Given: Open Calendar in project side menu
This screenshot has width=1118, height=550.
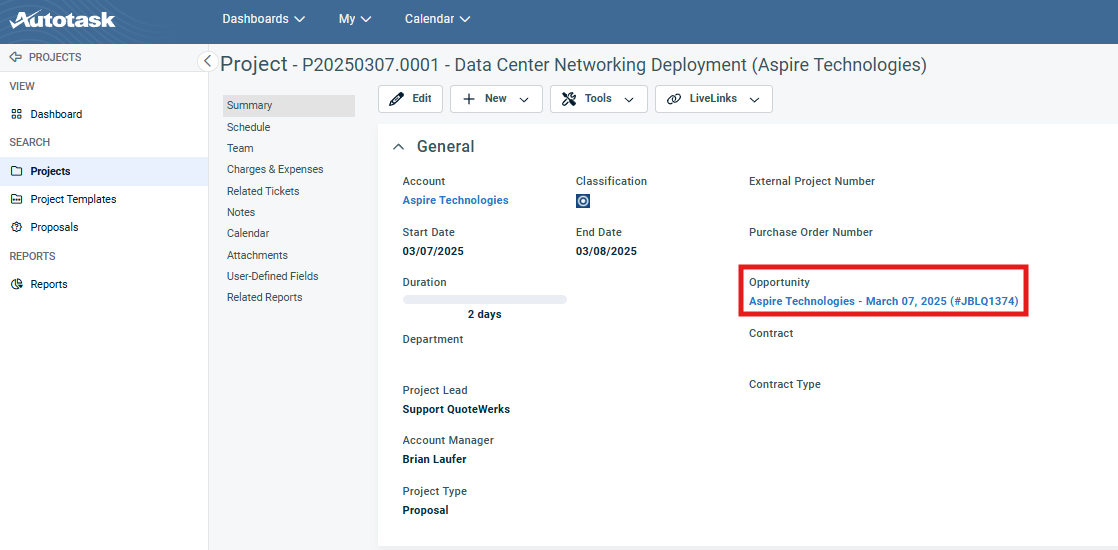Looking at the screenshot, I should coord(248,233).
